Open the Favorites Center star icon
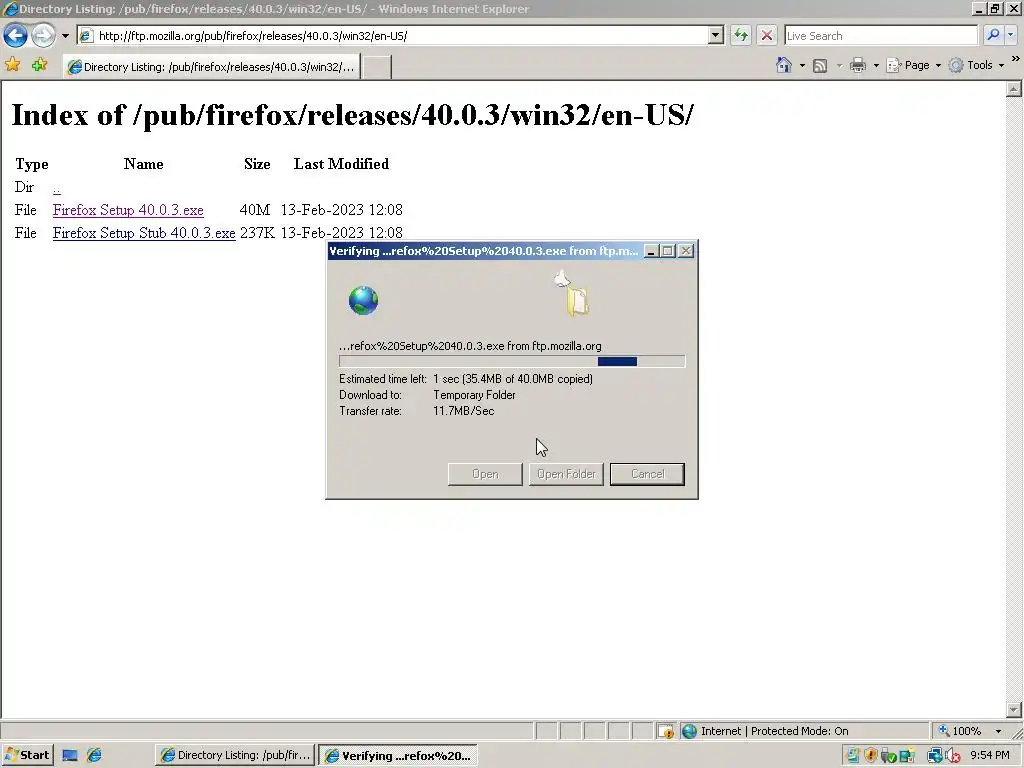This screenshot has height=768, width=1024. (x=12, y=65)
